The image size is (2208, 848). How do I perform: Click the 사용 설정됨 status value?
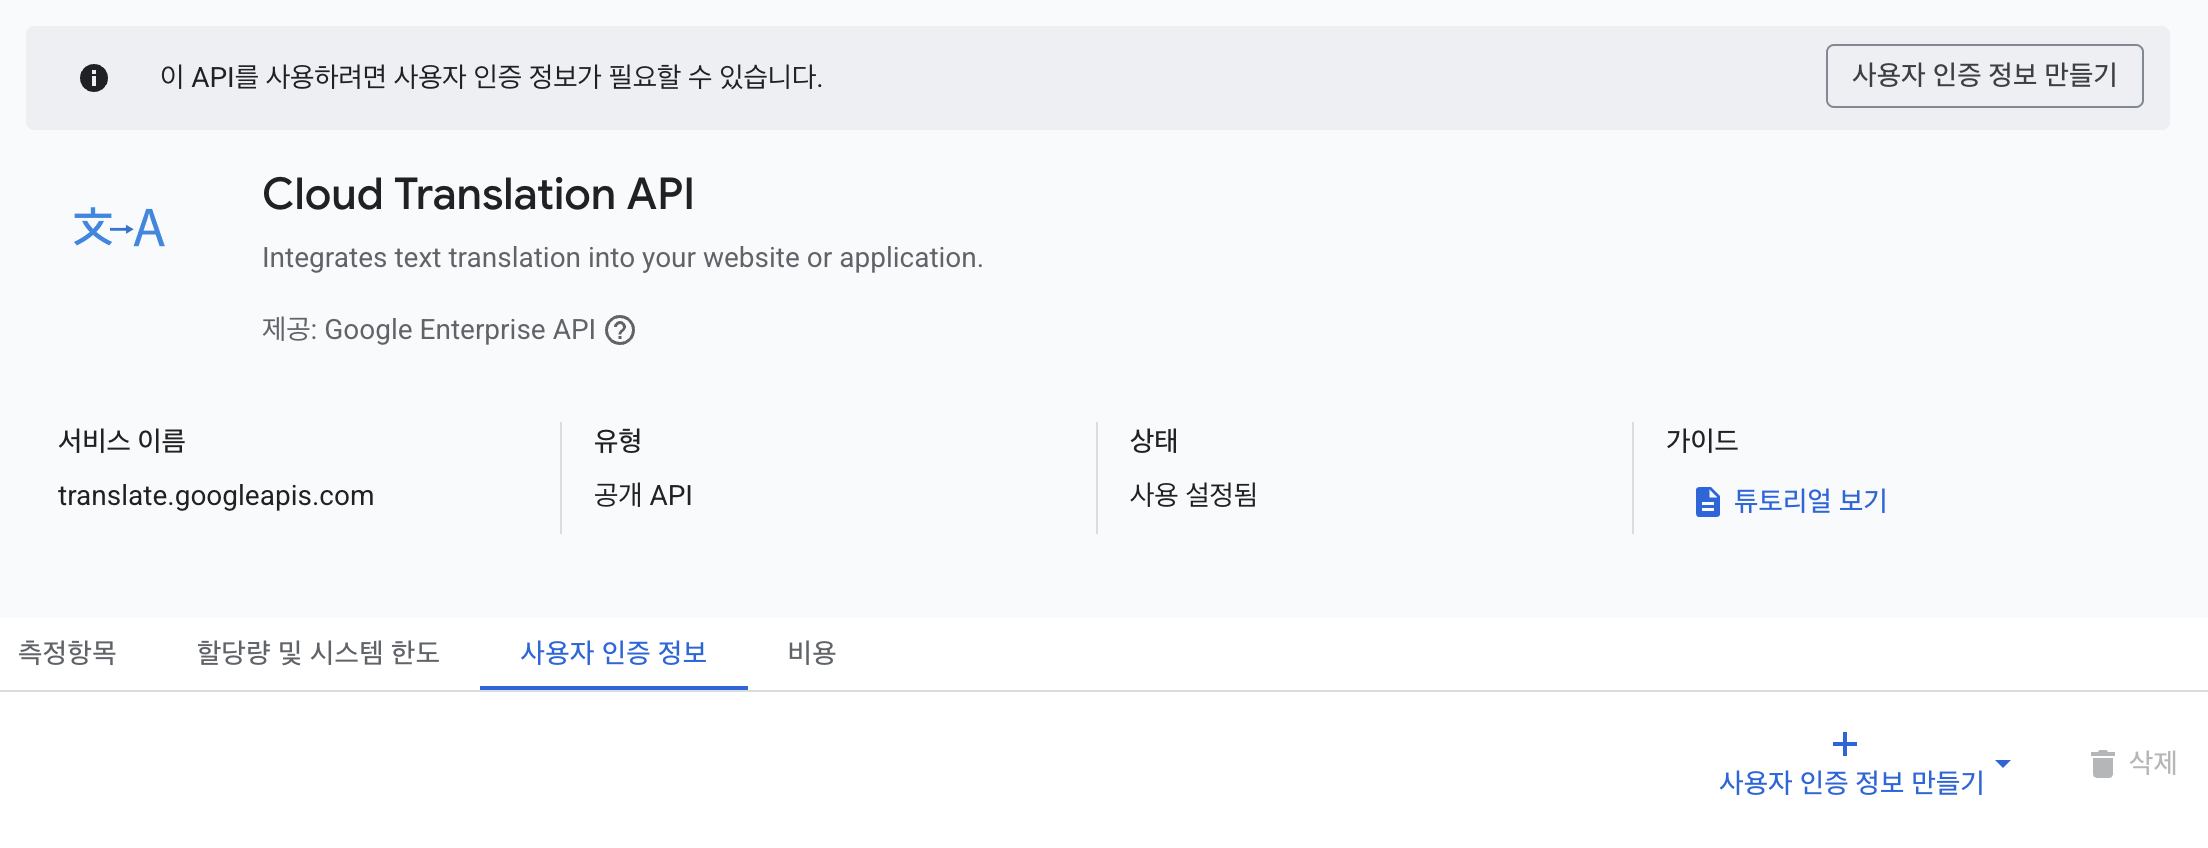pyautogui.click(x=1193, y=496)
